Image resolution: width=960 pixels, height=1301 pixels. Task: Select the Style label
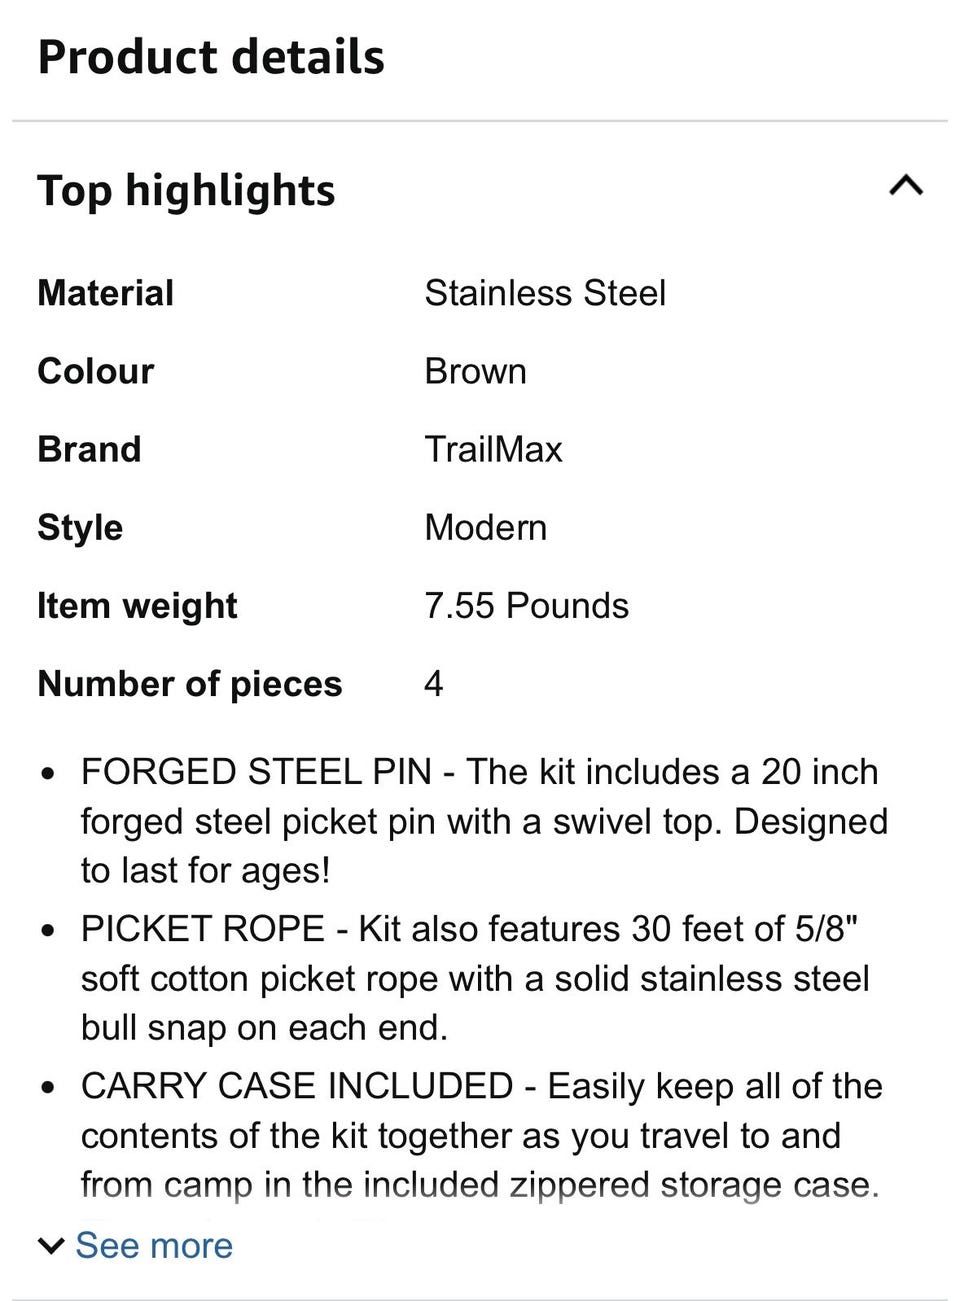(80, 527)
